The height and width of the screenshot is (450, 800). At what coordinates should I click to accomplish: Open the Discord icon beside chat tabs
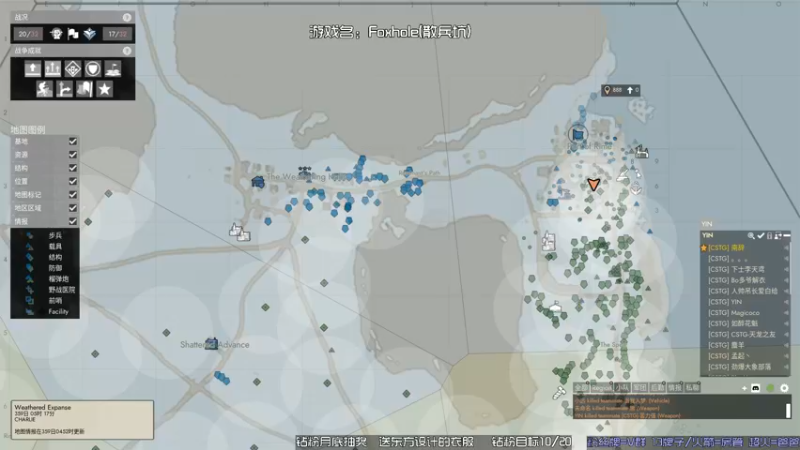[x=756, y=388]
